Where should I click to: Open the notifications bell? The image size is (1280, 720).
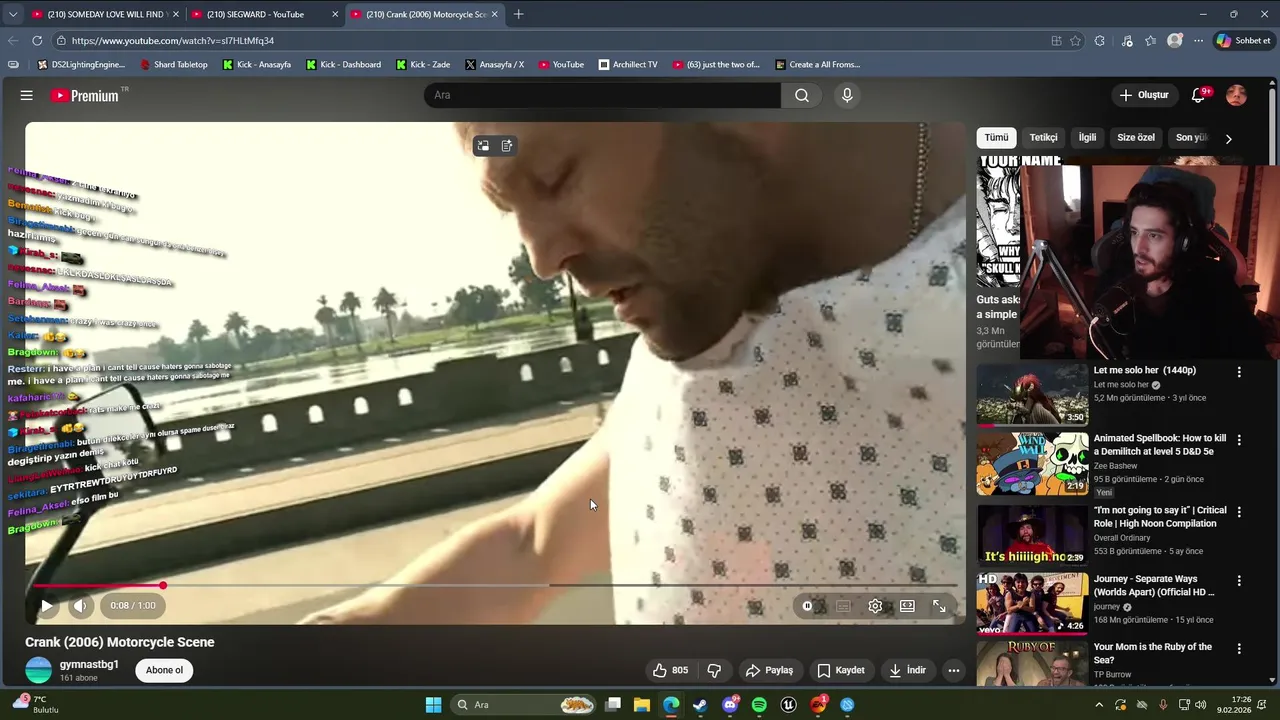coord(1199,95)
